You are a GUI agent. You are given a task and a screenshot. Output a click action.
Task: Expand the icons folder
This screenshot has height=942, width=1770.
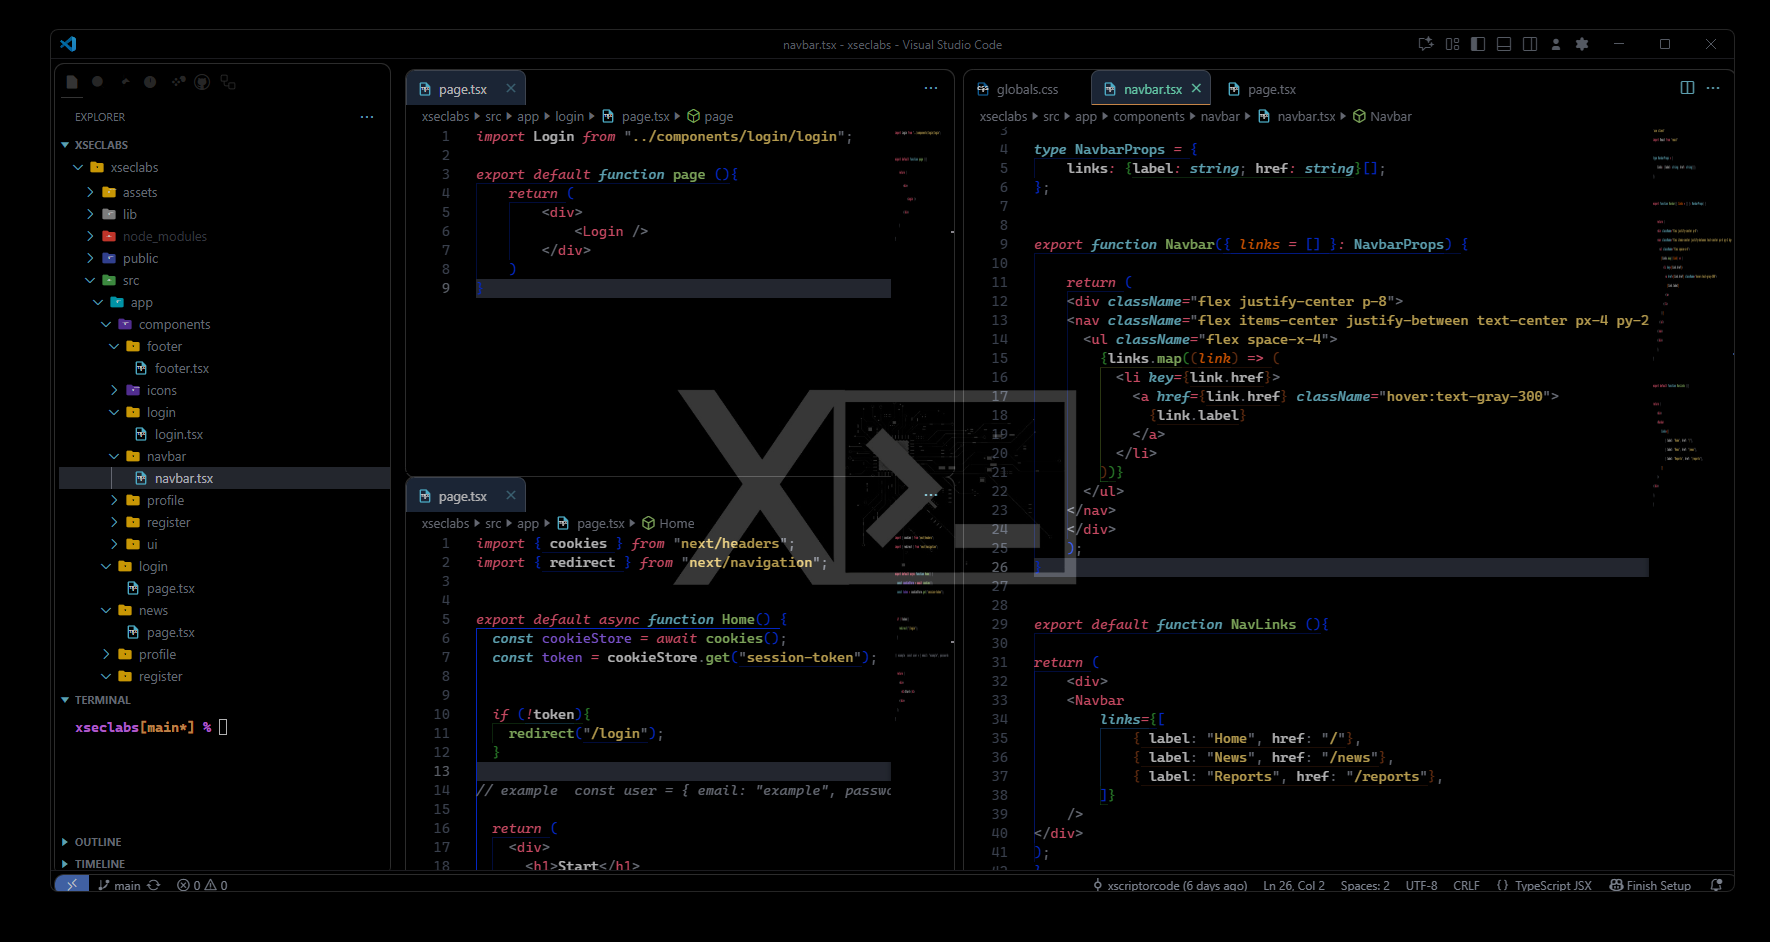(115, 390)
